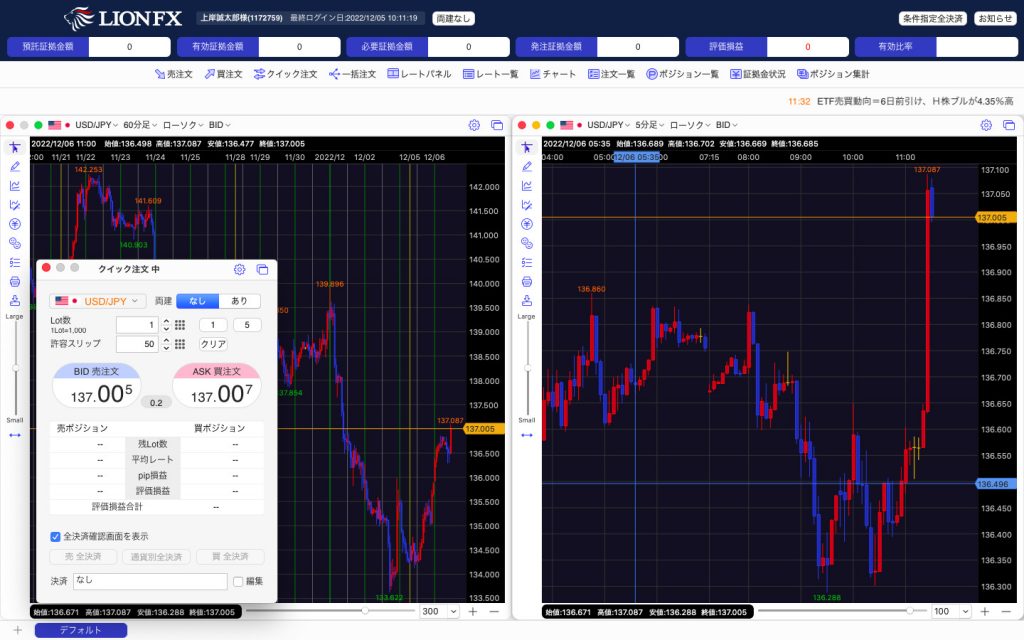Open the keypad grid next to Lot数
The width and height of the screenshot is (1024, 640).
180,325
